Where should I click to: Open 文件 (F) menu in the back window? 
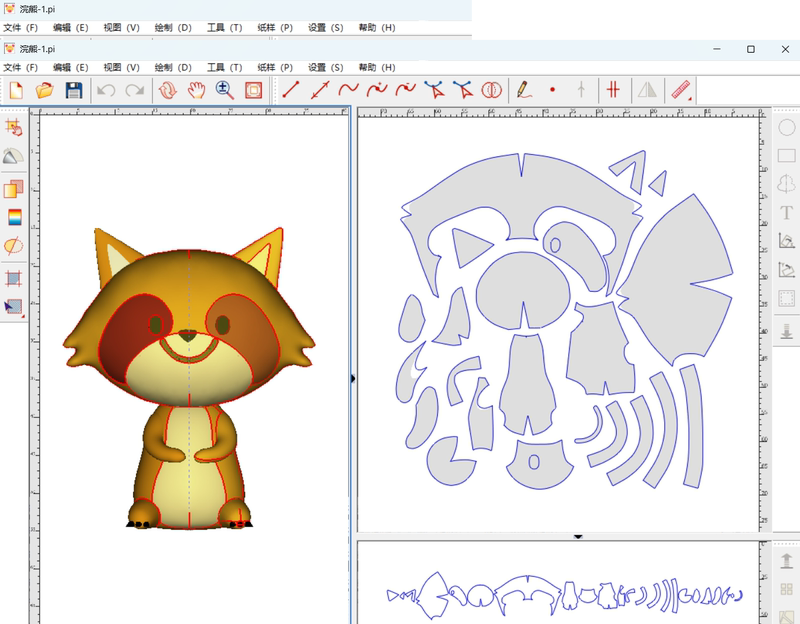coord(20,28)
